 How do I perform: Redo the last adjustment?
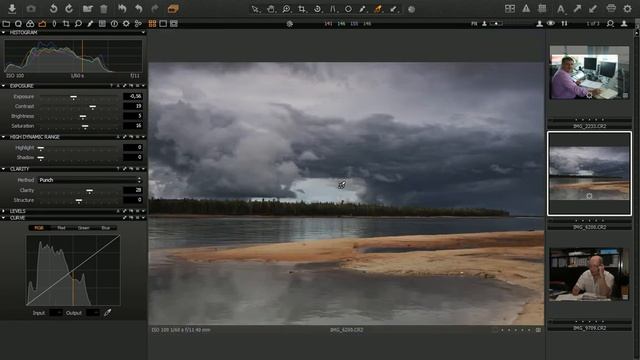coord(155,8)
